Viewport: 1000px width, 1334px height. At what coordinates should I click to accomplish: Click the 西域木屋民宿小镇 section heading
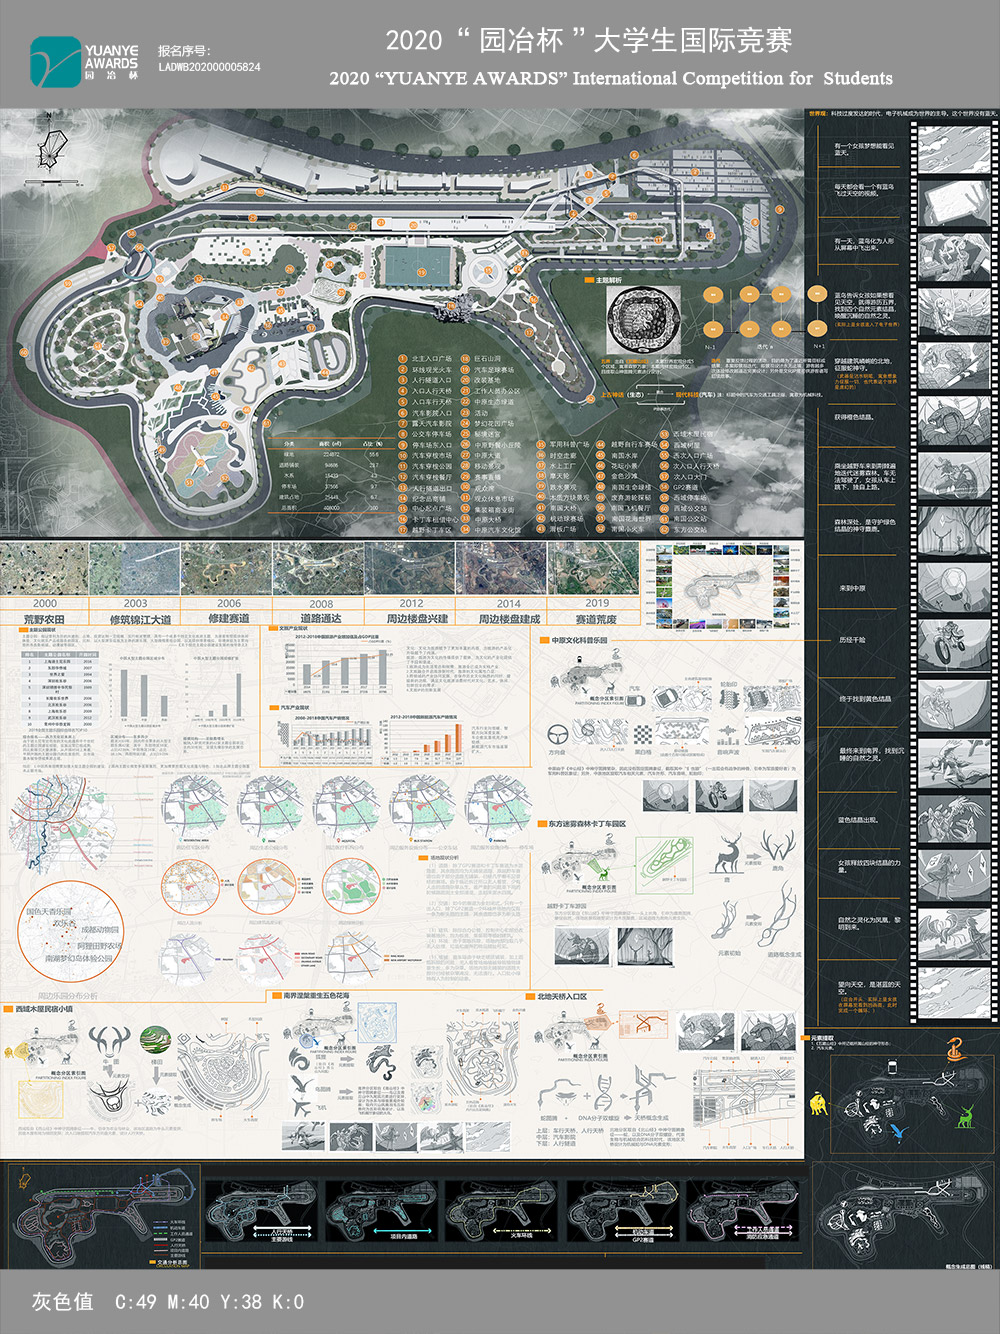(44, 1009)
